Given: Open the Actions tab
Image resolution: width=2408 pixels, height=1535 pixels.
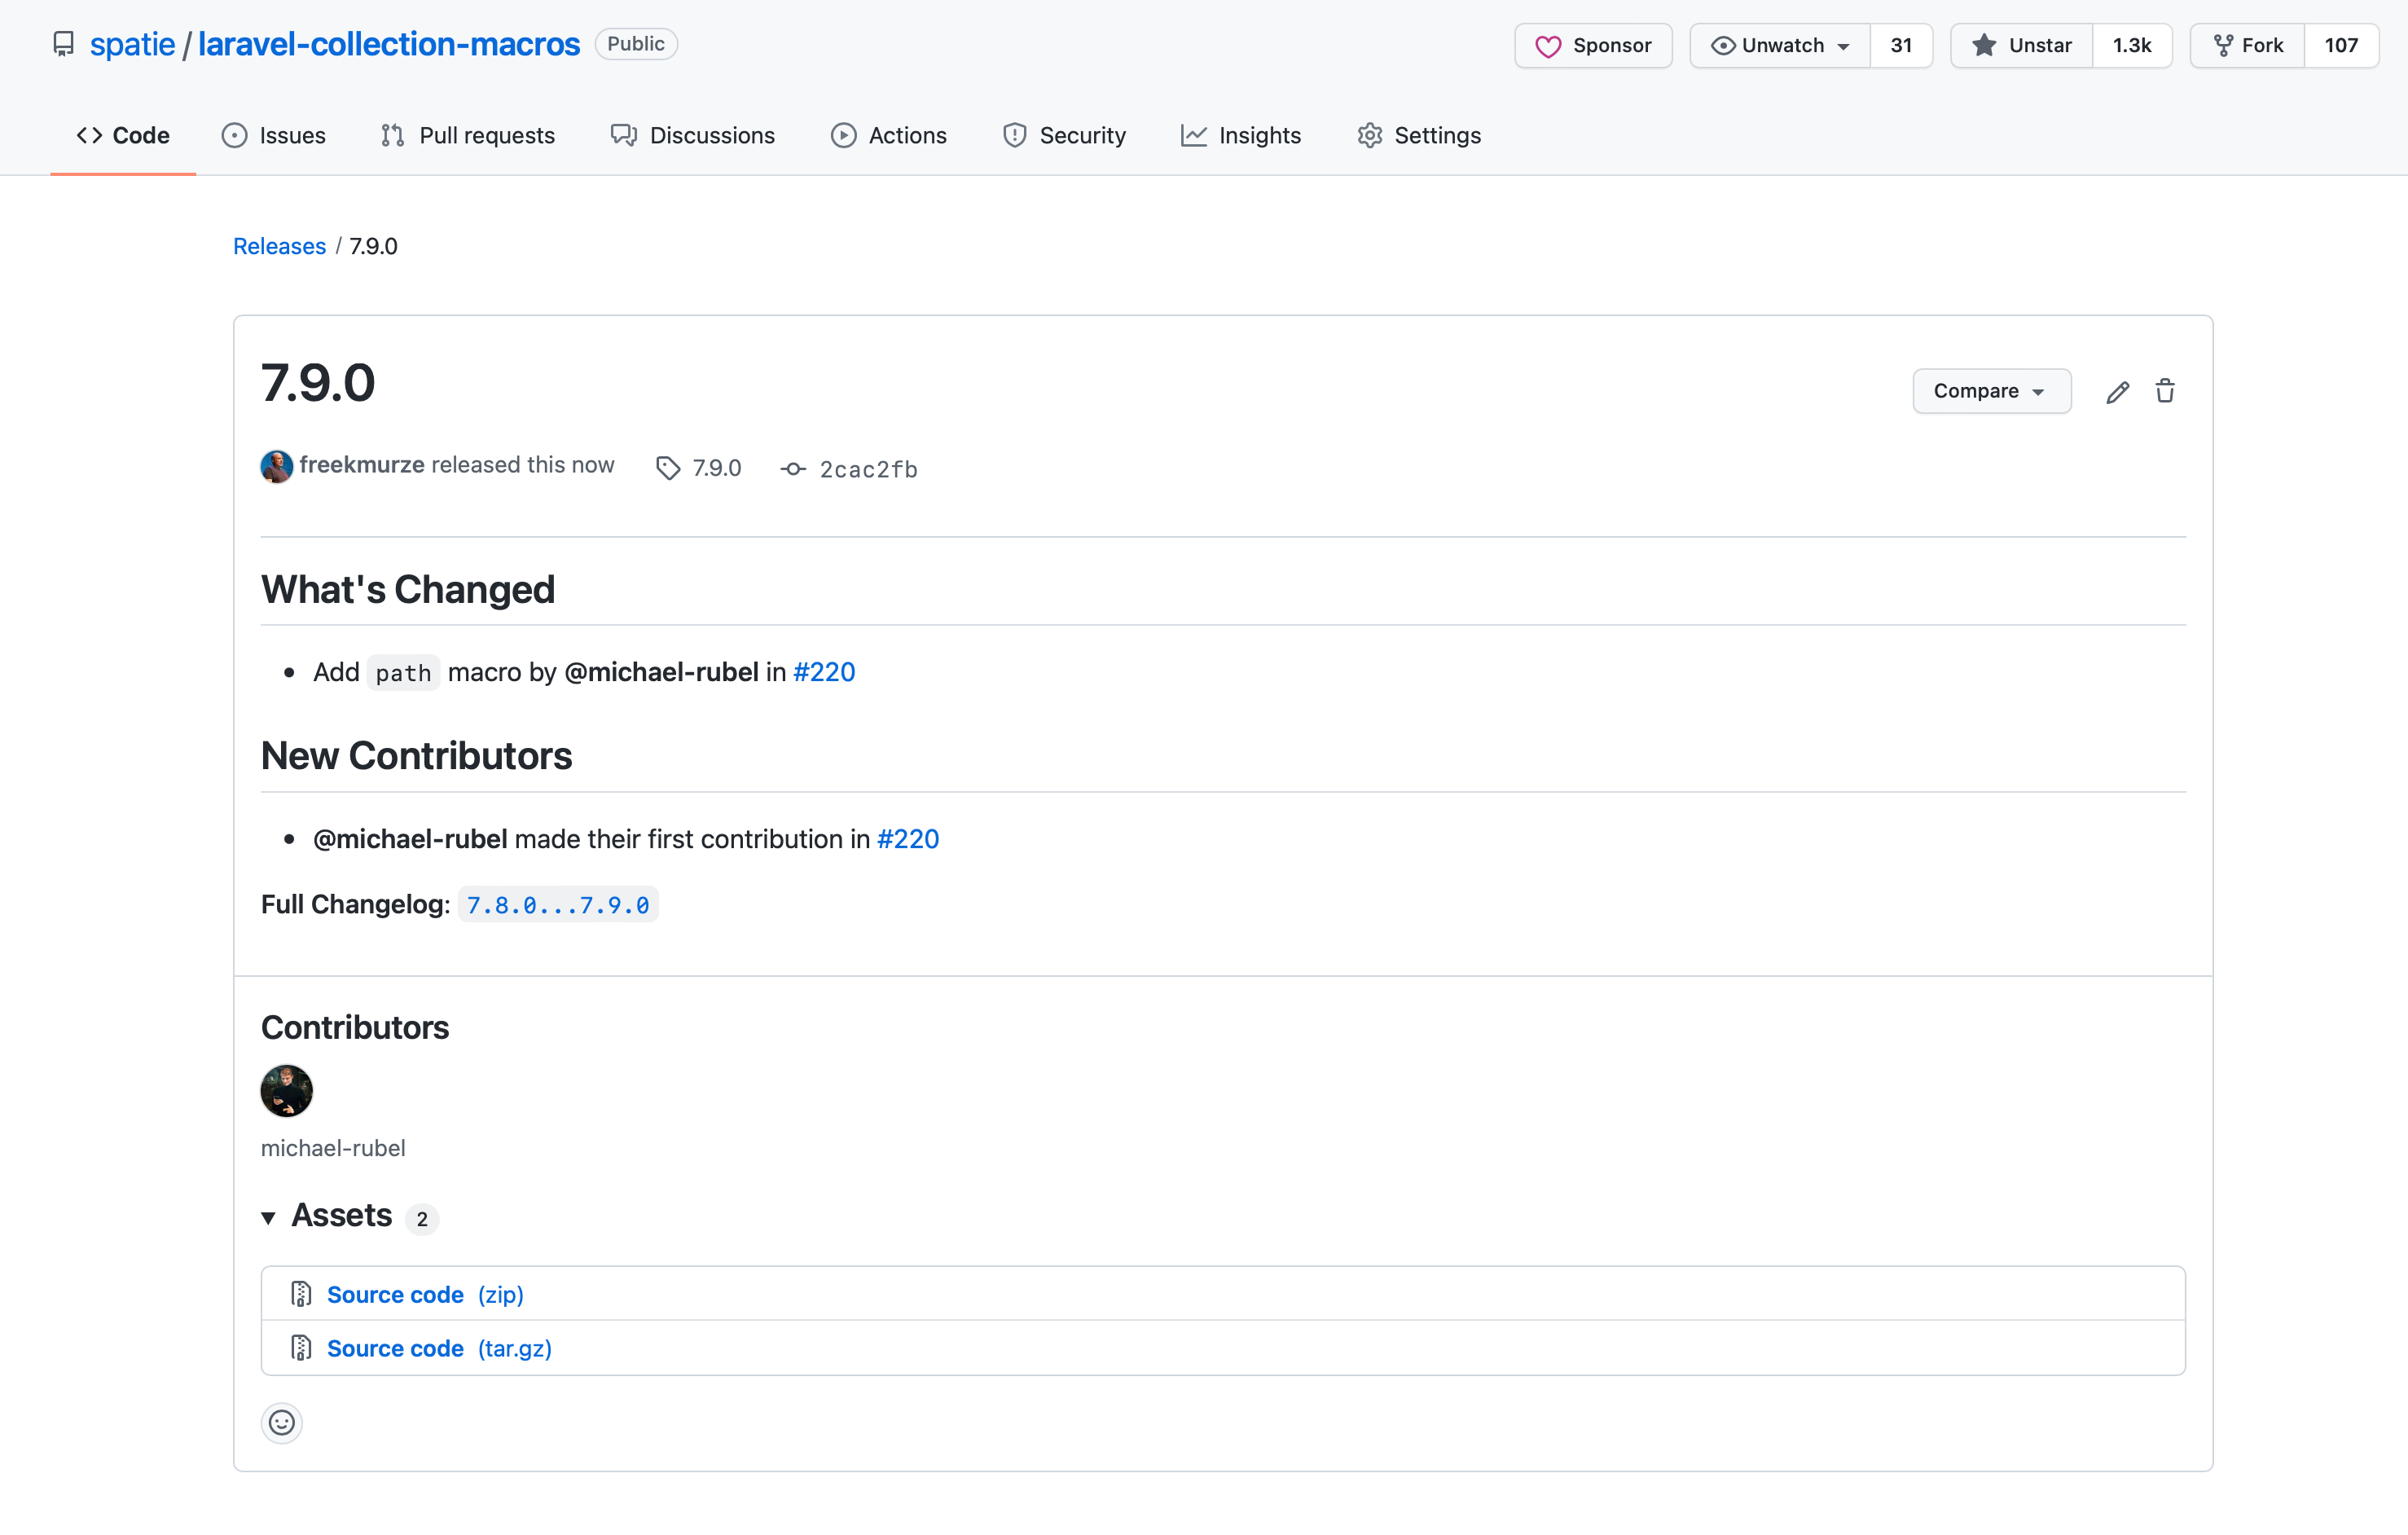Looking at the screenshot, I should (x=888, y=135).
